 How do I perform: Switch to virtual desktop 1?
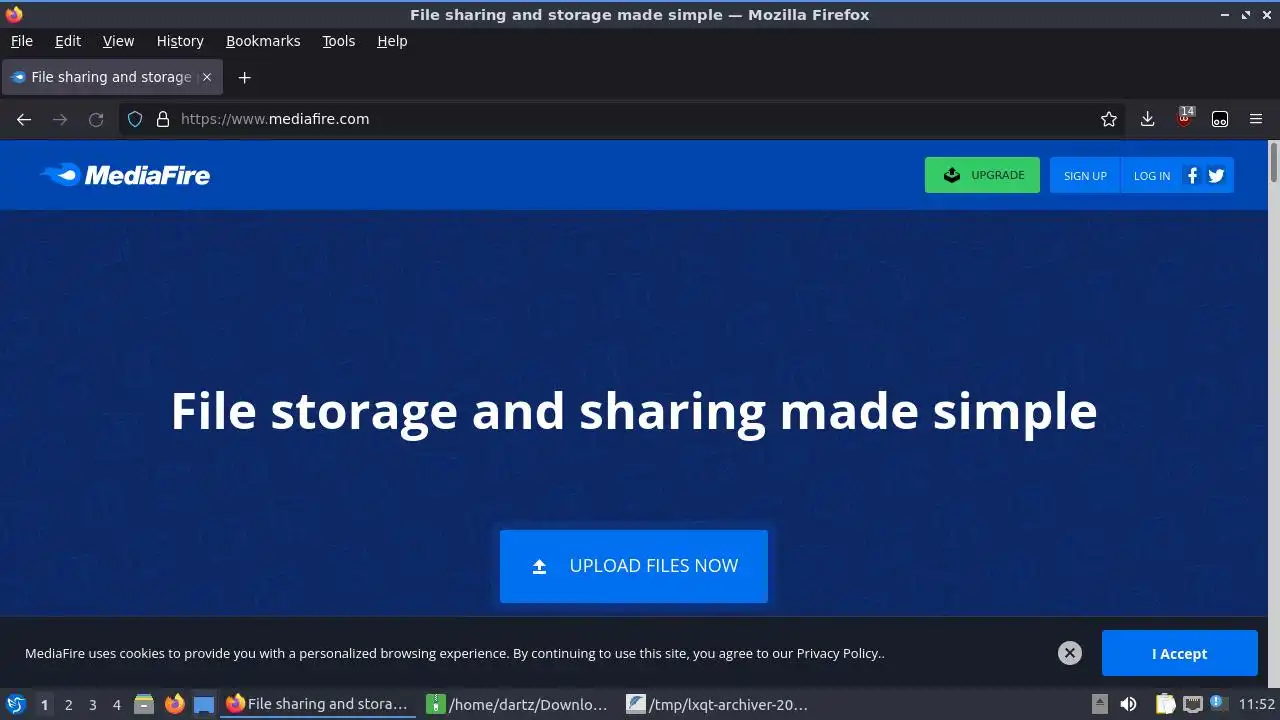pyautogui.click(x=44, y=704)
